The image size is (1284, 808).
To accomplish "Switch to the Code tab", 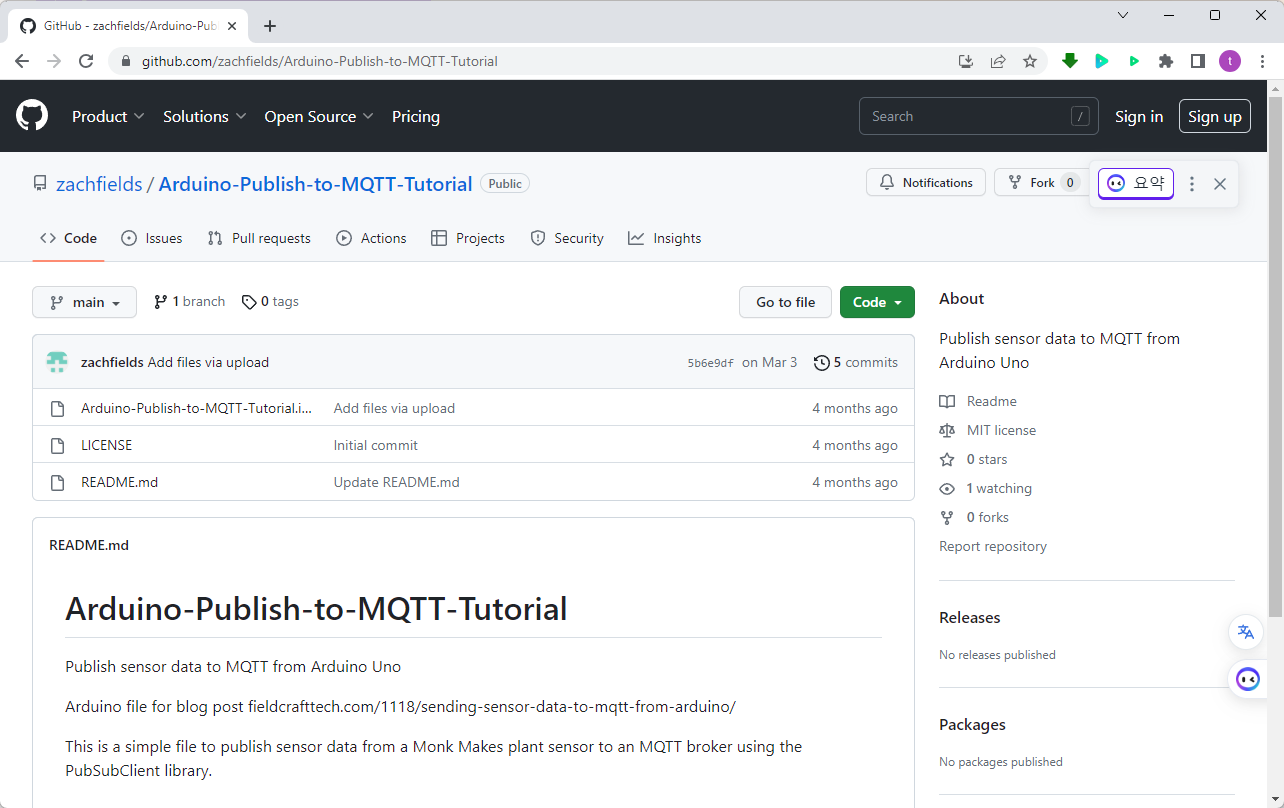I will [x=69, y=238].
